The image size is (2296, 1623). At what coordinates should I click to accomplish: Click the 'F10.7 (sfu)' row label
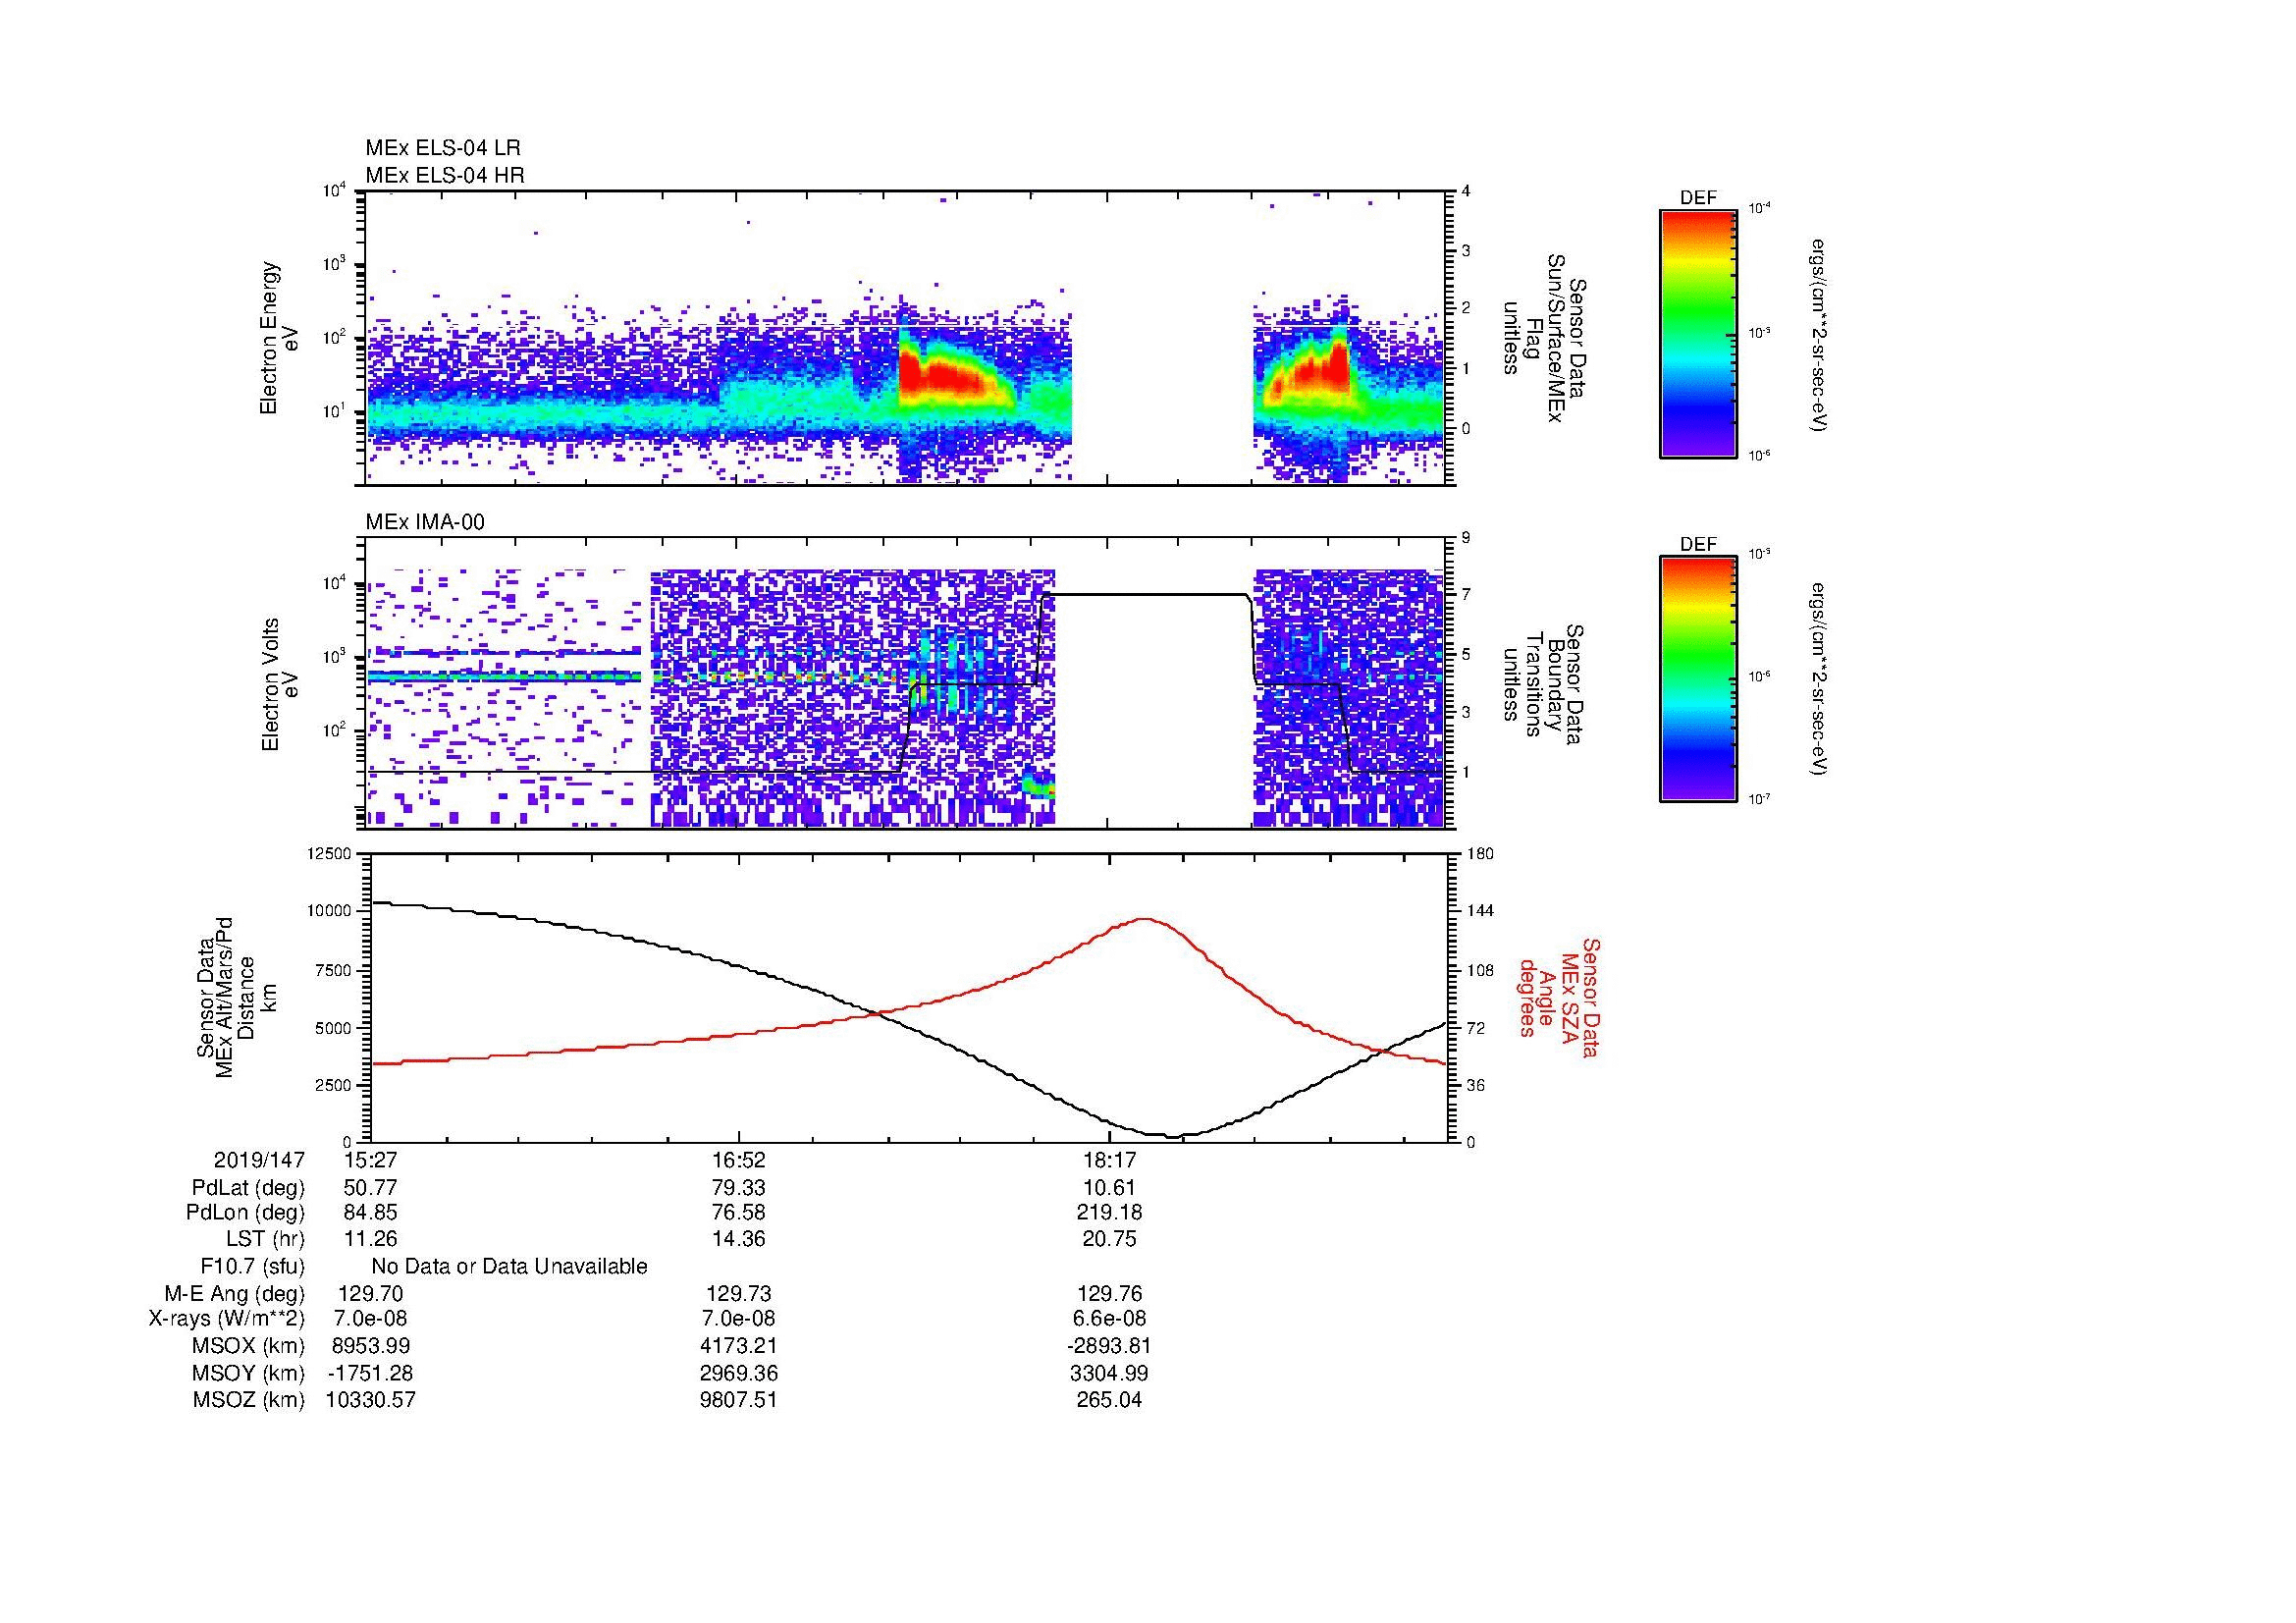[252, 1266]
